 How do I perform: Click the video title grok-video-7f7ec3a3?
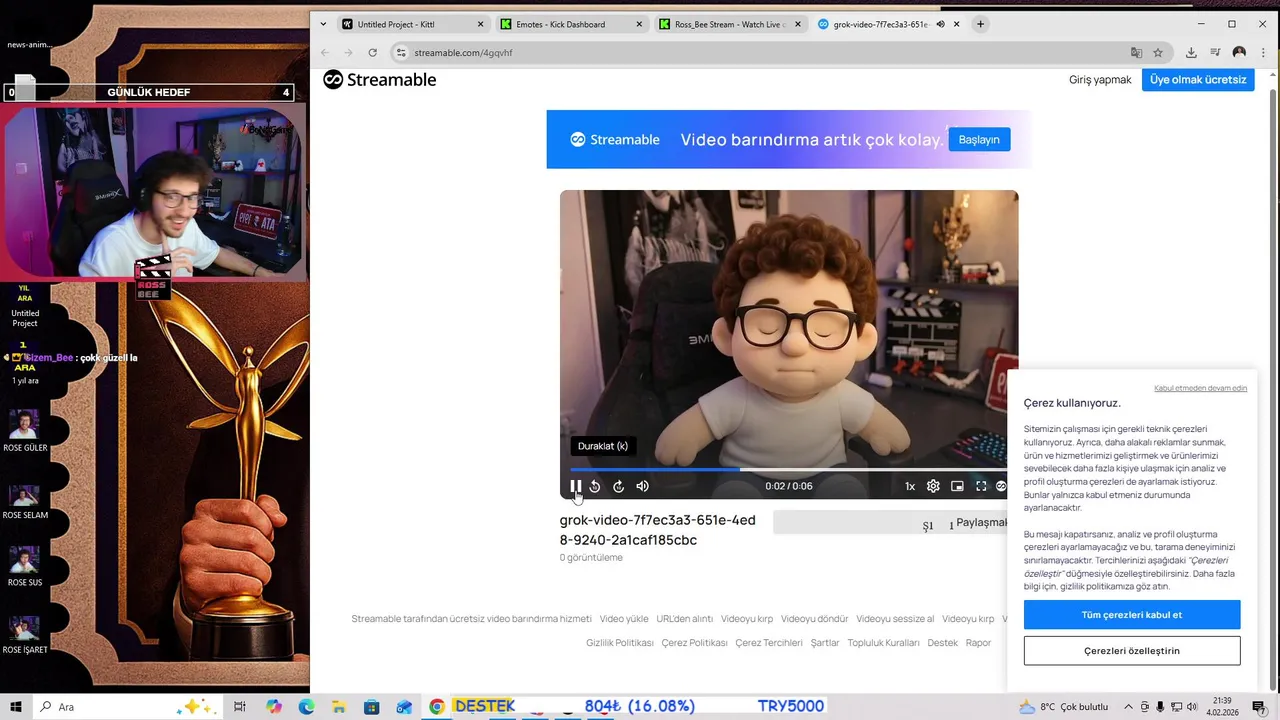coord(657,530)
